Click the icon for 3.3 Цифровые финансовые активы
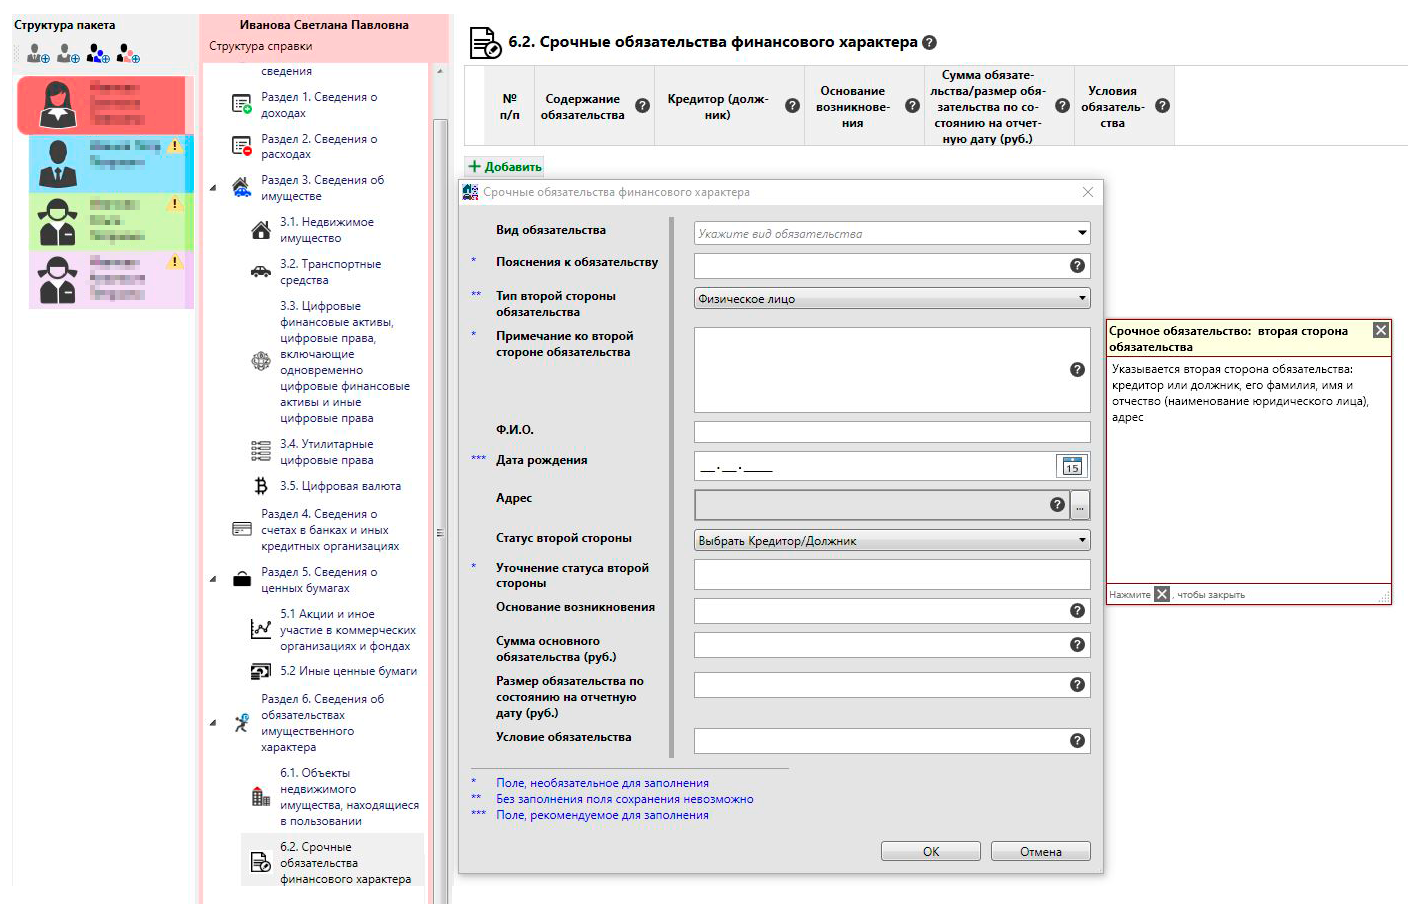The image size is (1412, 904). pos(261,361)
